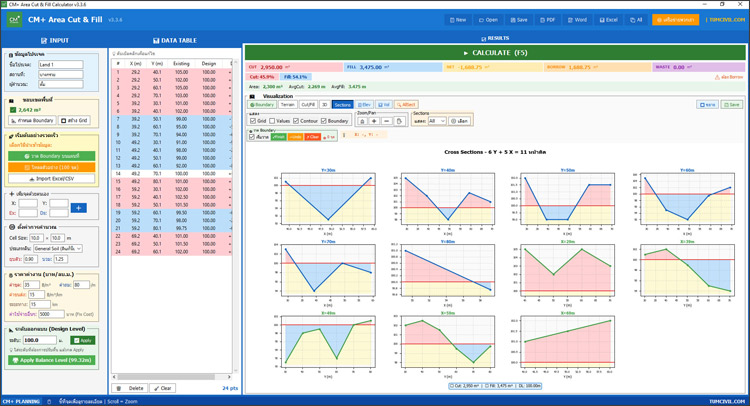Open a file with the Open button

point(488,19)
